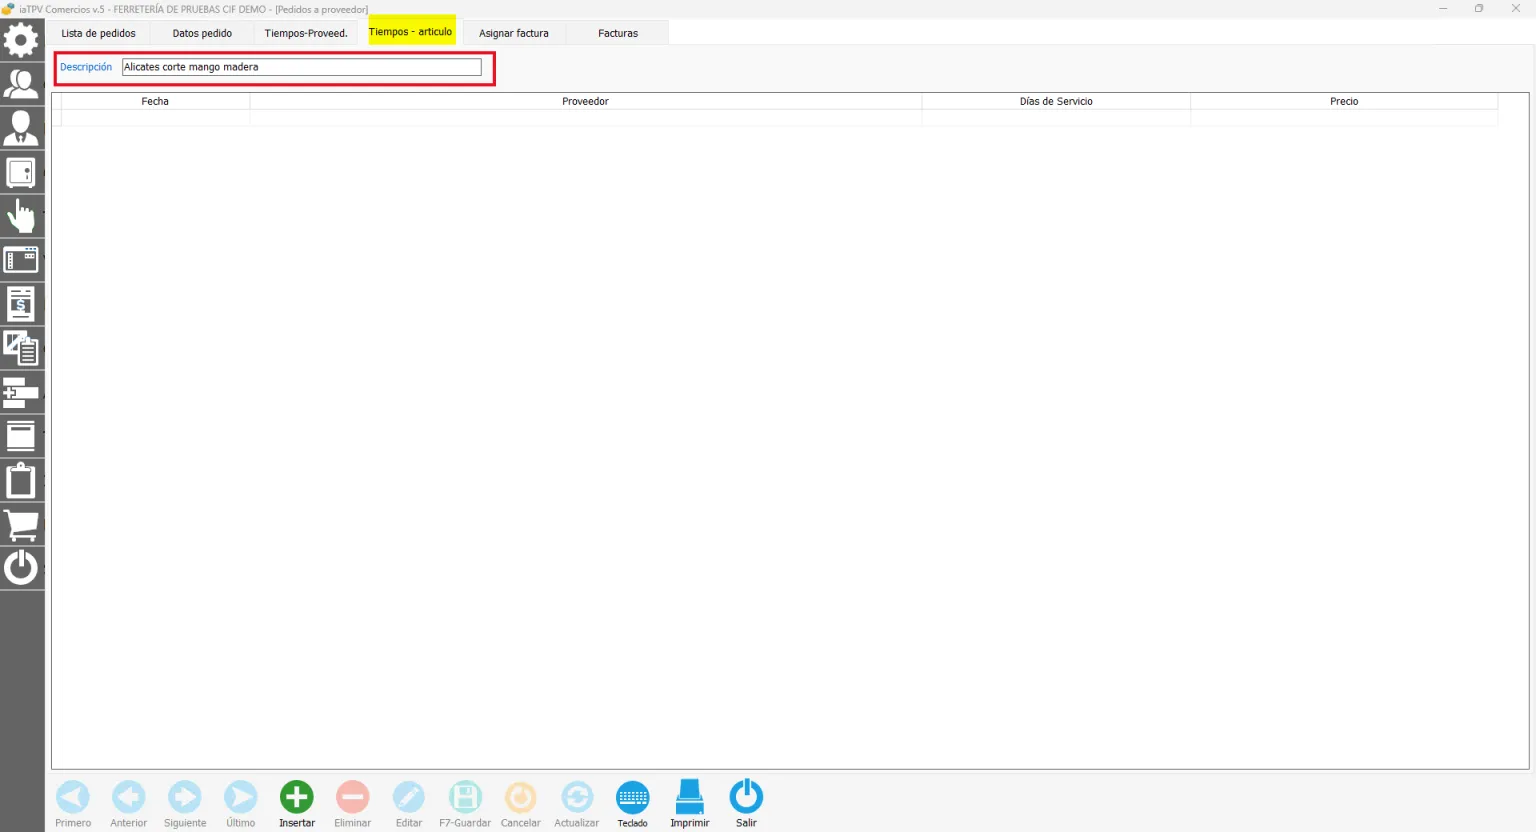The height and width of the screenshot is (832, 1536).
Task: Select the Tiempos-Proveed. tab
Action: (x=306, y=33)
